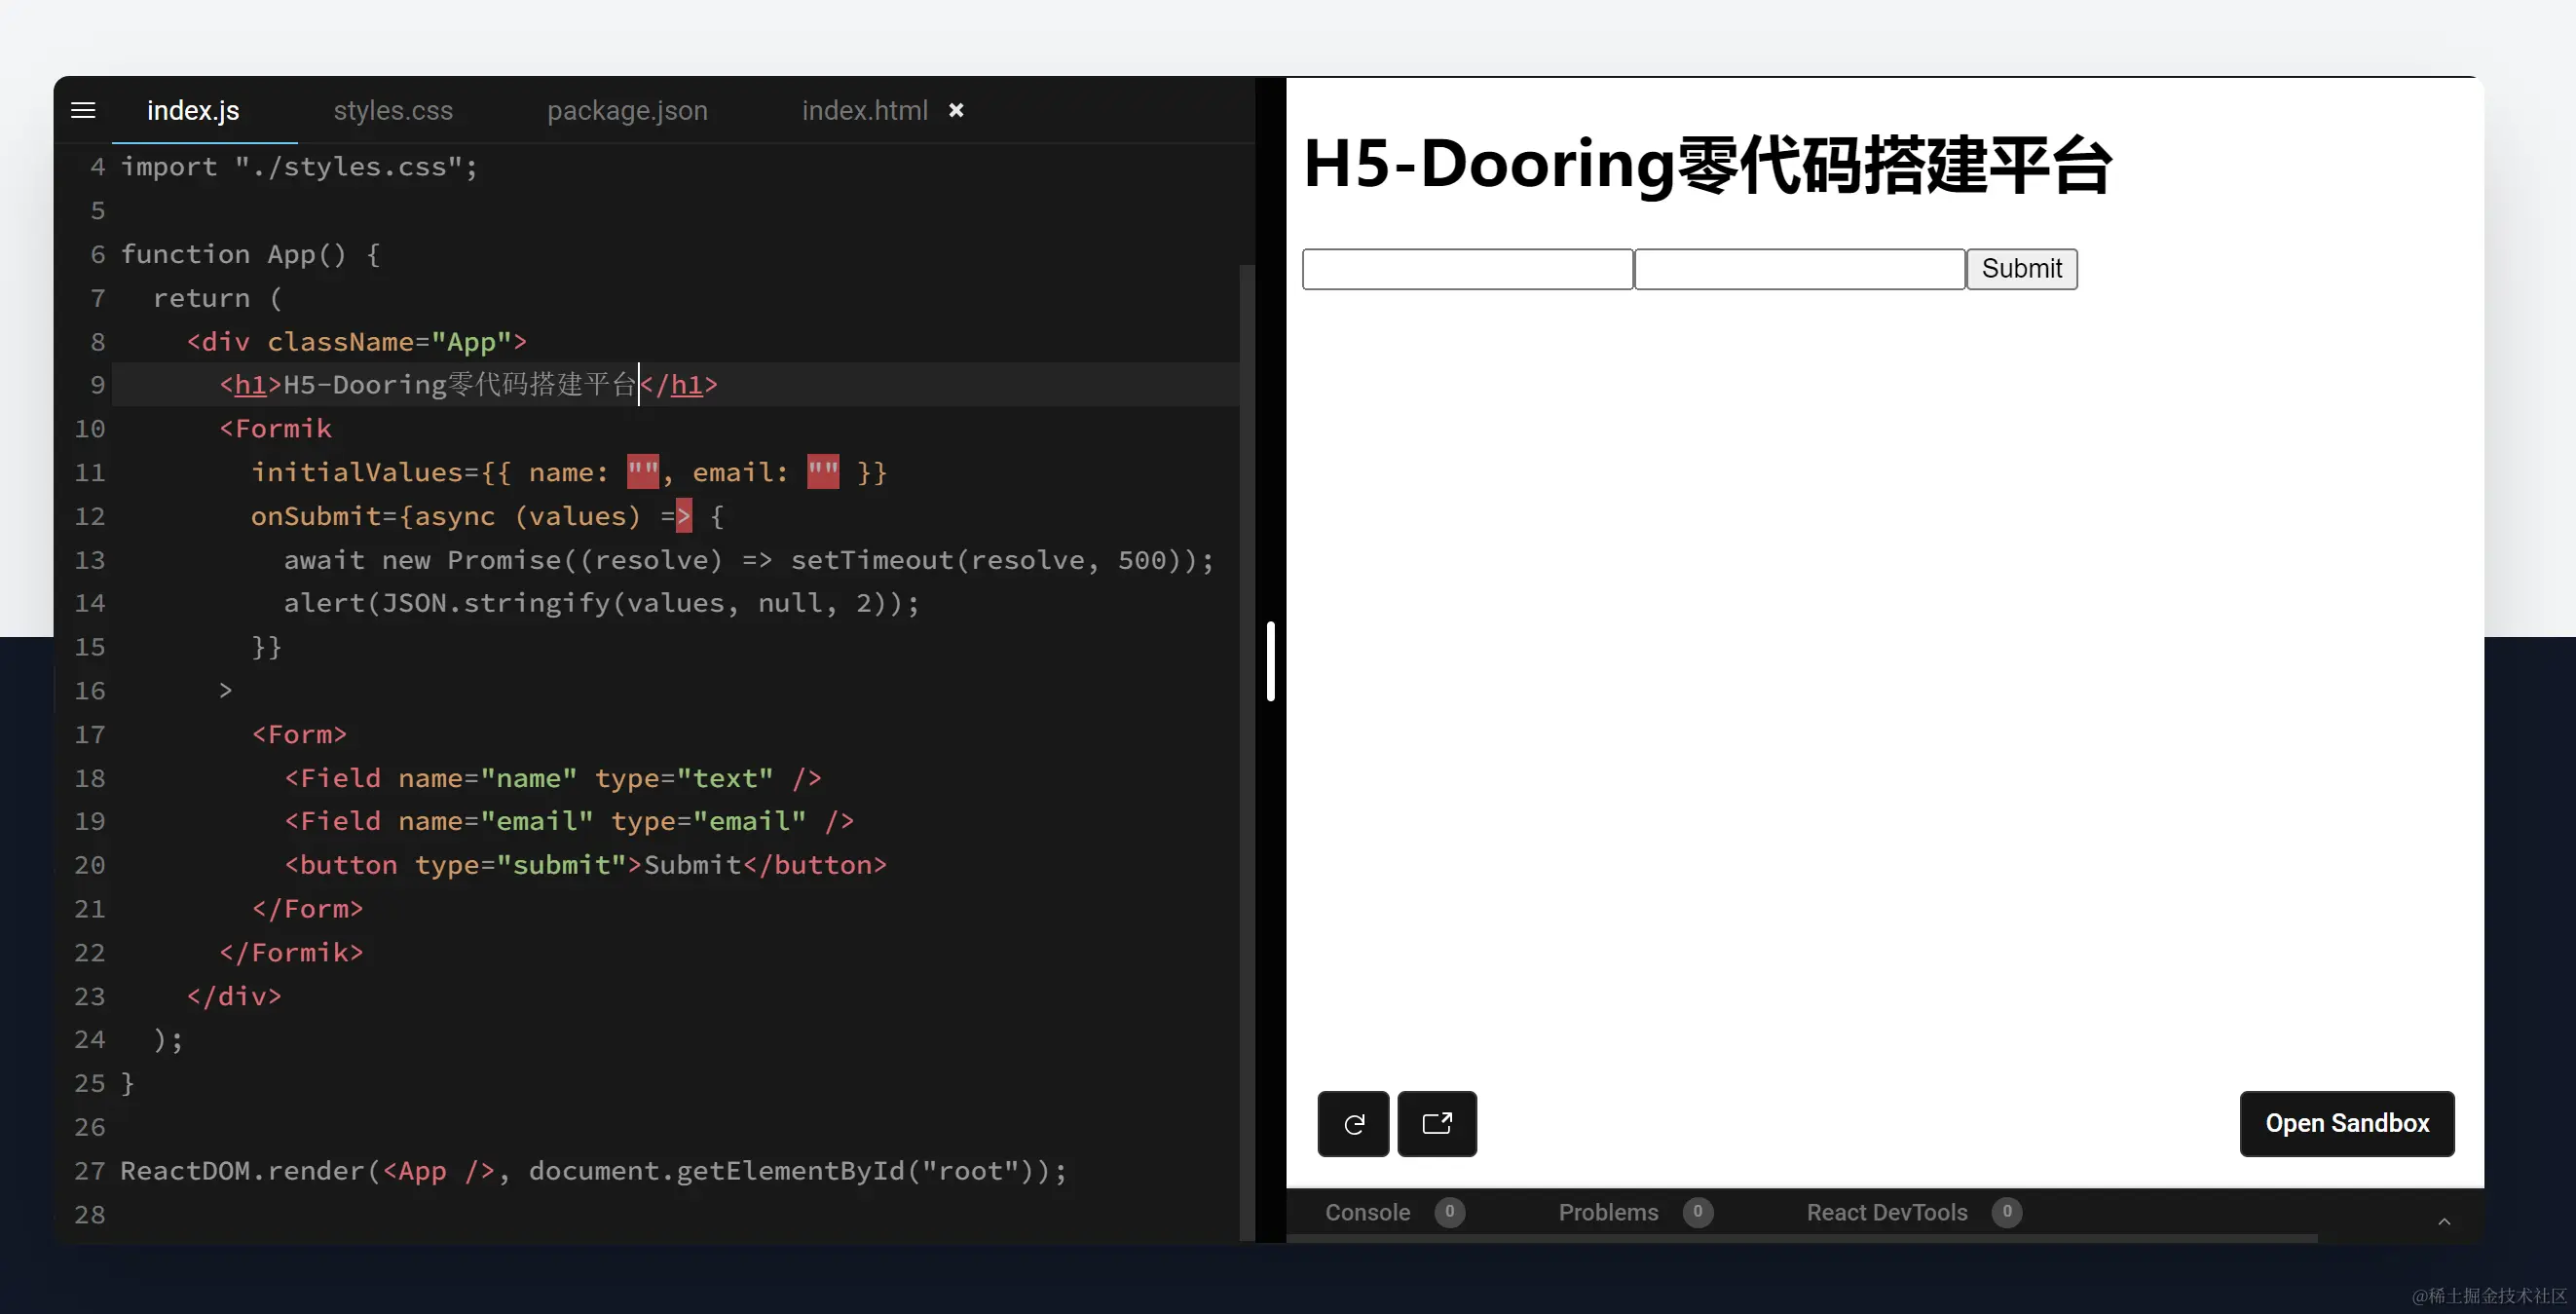The image size is (2576, 1314).
Task: Click the '<div className="App">' line
Action: pyautogui.click(x=356, y=342)
